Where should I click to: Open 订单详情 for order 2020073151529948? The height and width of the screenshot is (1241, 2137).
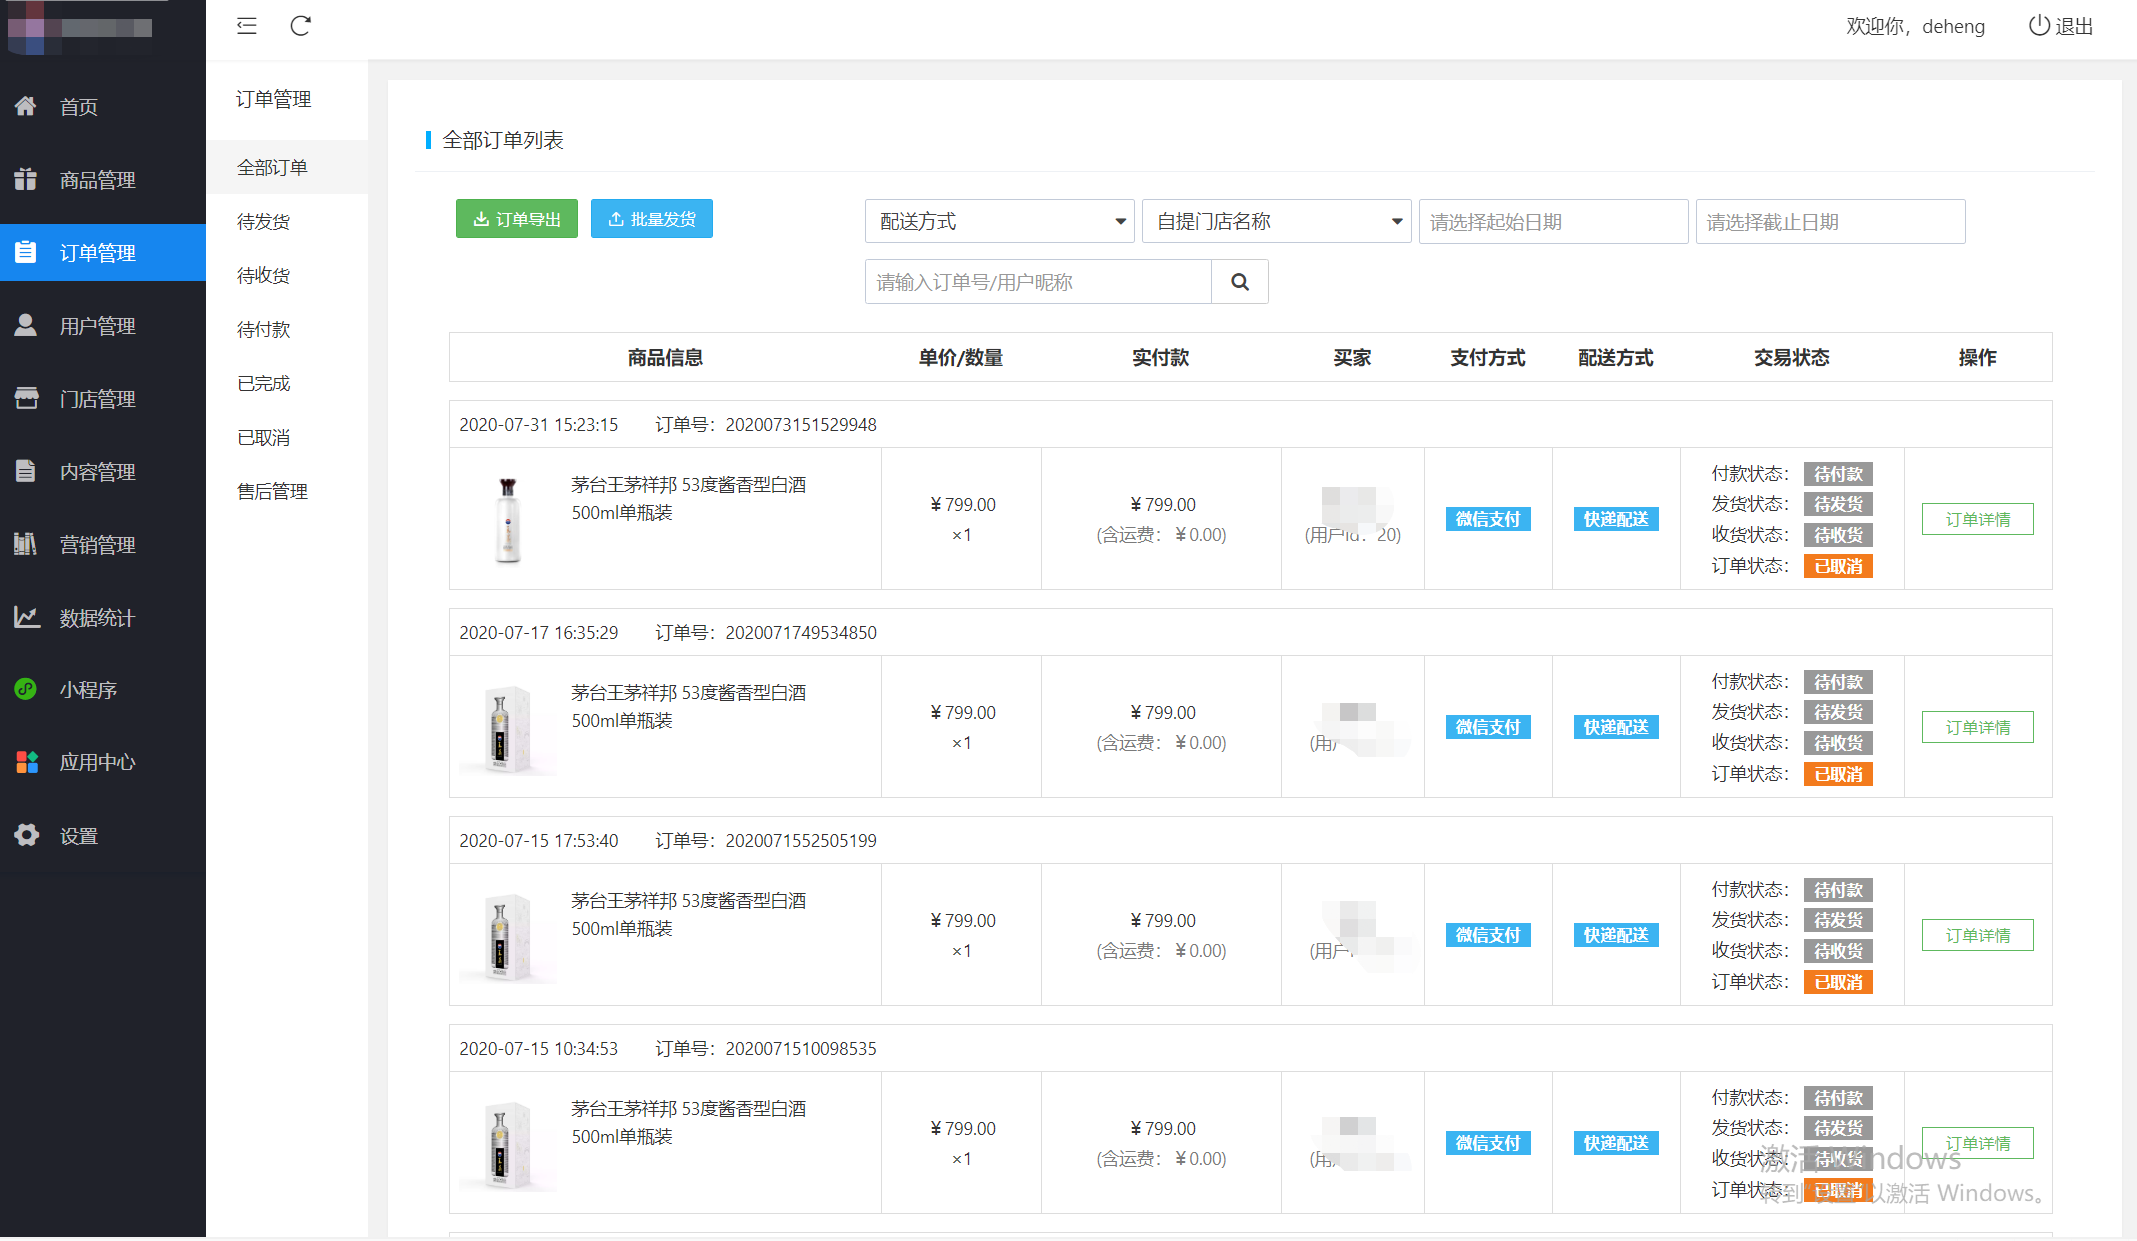coord(1977,519)
